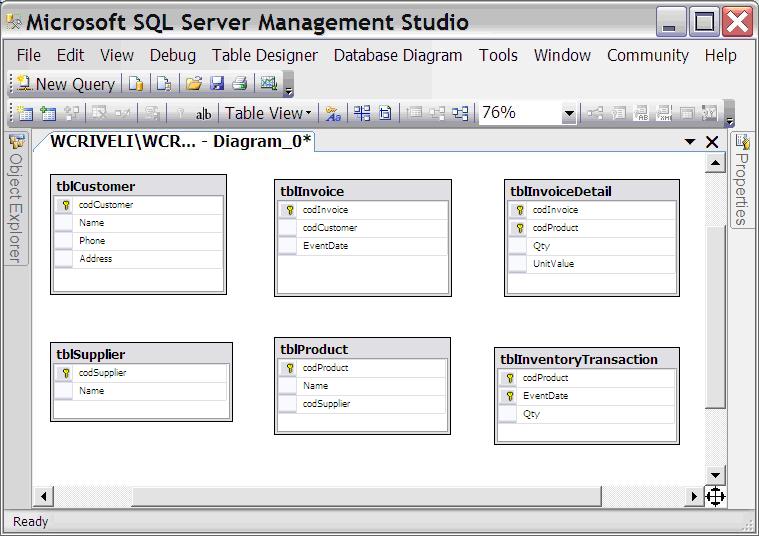This screenshot has width=759, height=536.
Task: Select the Diagram_0 document tab
Action: click(x=180, y=141)
